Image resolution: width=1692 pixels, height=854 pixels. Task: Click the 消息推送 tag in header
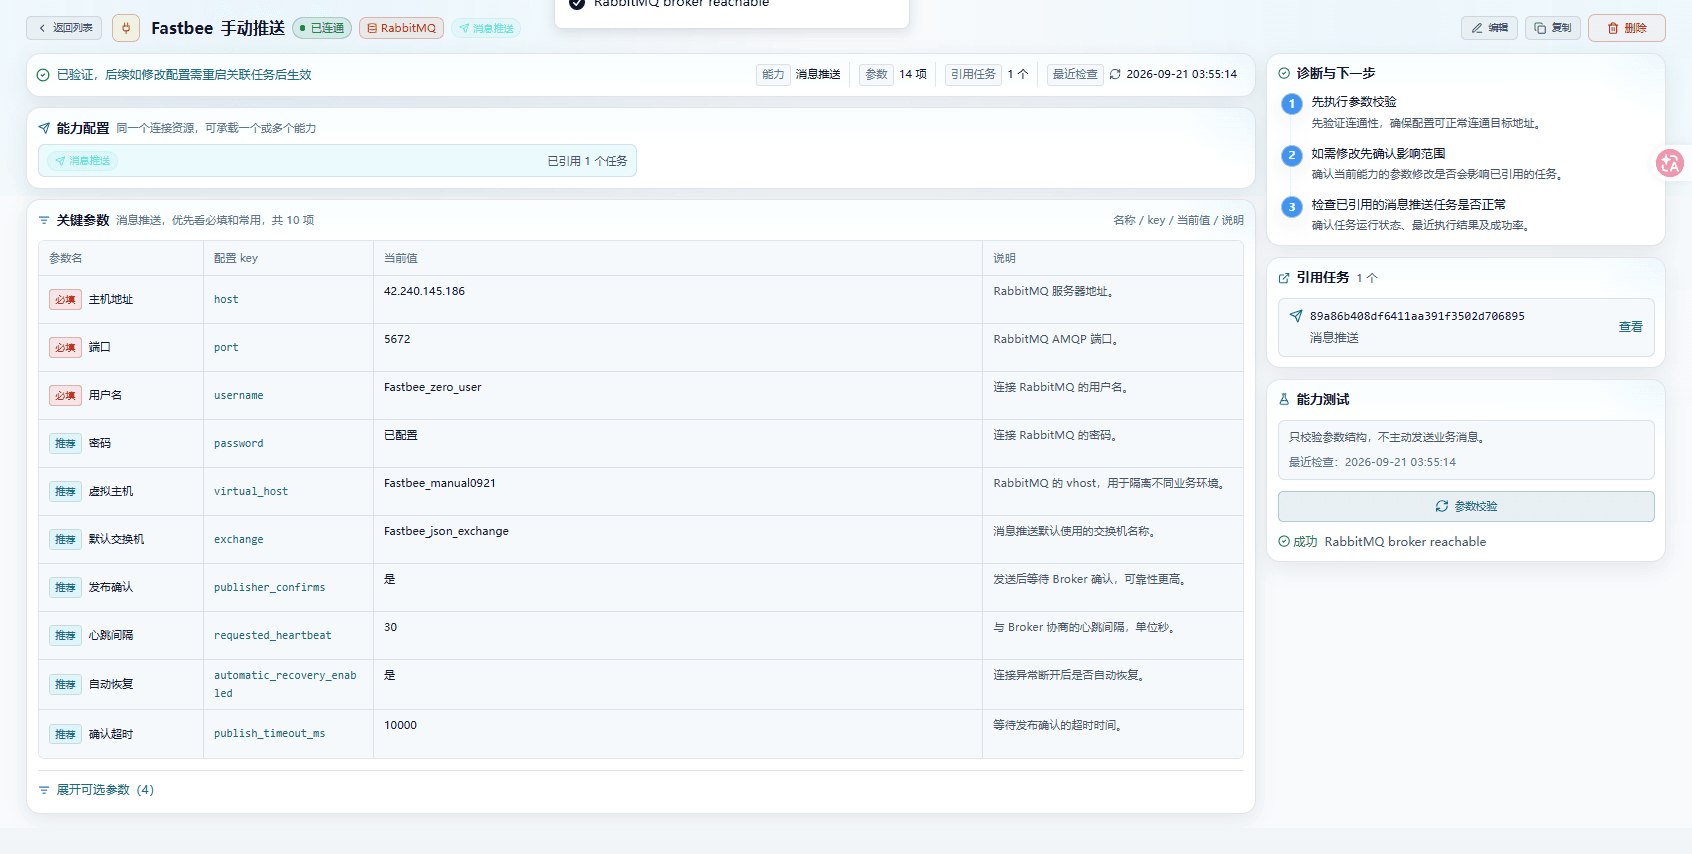coord(486,28)
